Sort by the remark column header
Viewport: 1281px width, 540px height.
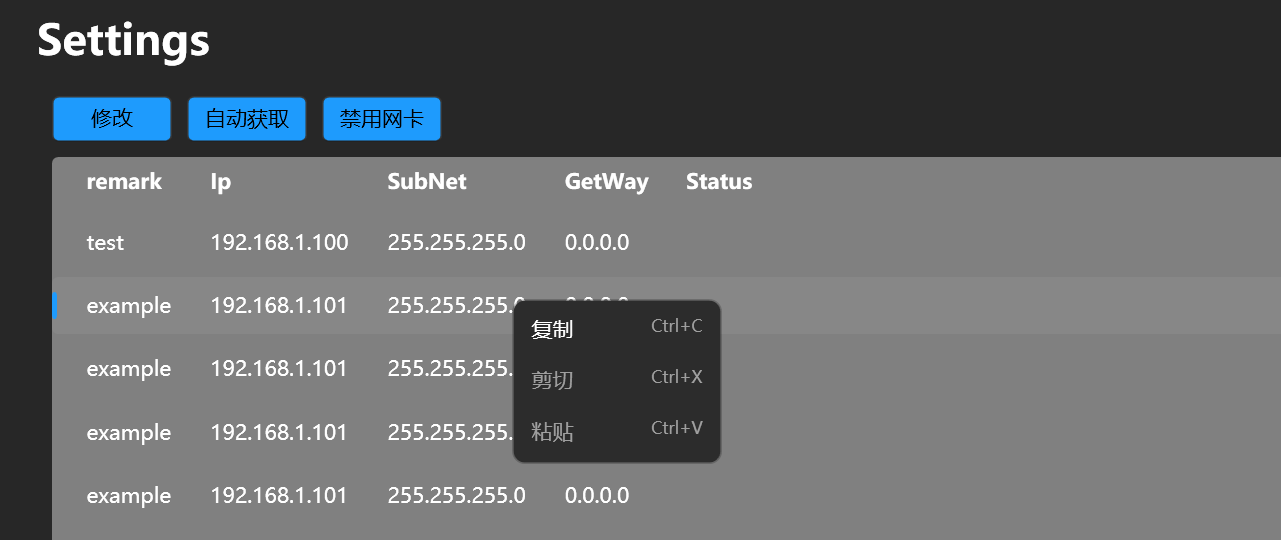click(124, 182)
